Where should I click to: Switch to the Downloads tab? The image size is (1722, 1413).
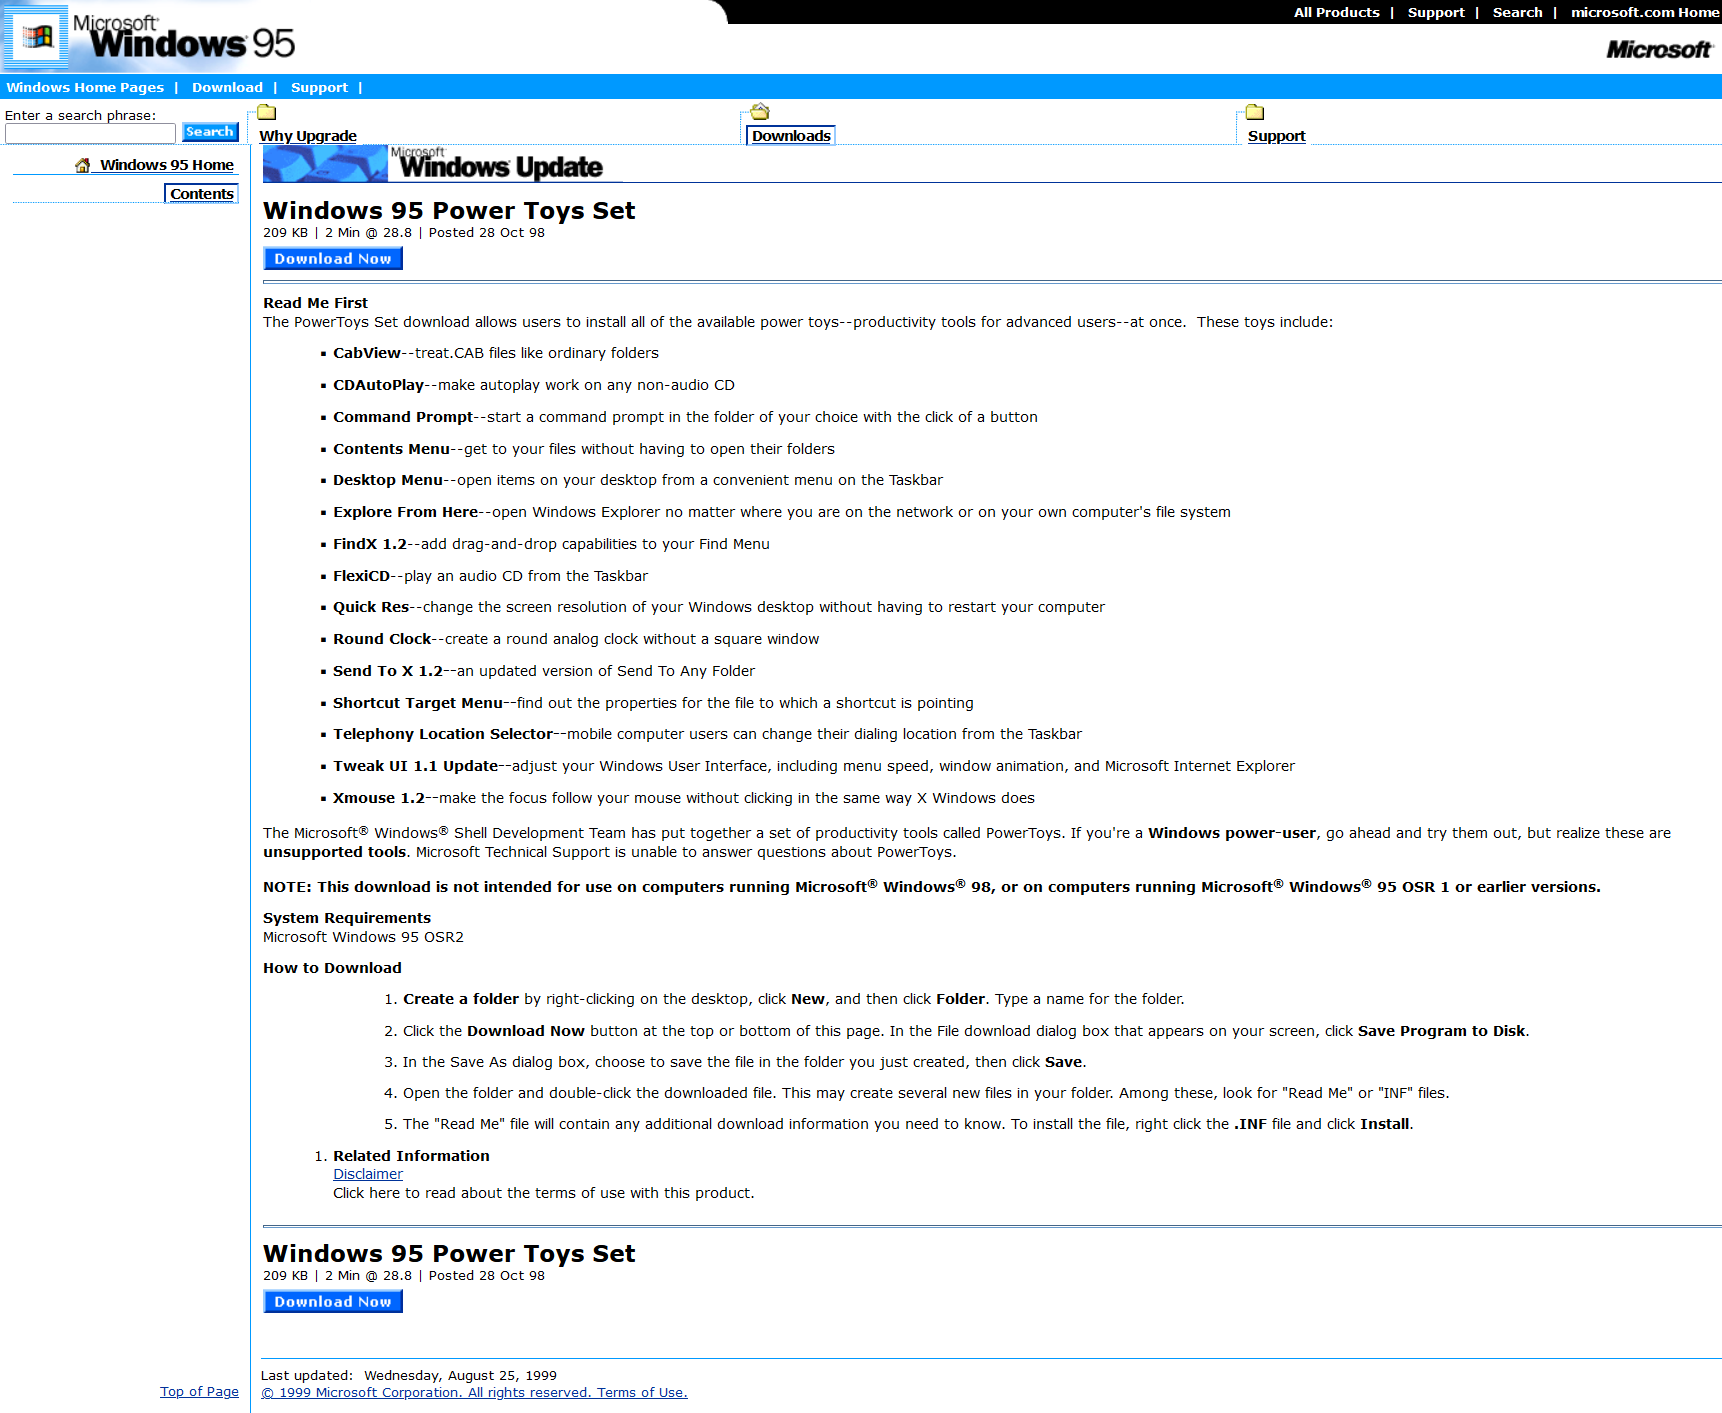pyautogui.click(x=791, y=136)
